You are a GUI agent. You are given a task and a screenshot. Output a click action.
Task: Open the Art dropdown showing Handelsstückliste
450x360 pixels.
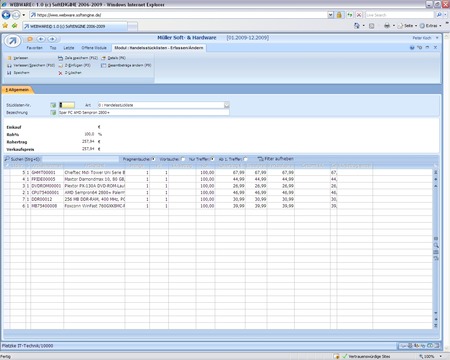pyautogui.click(x=227, y=105)
